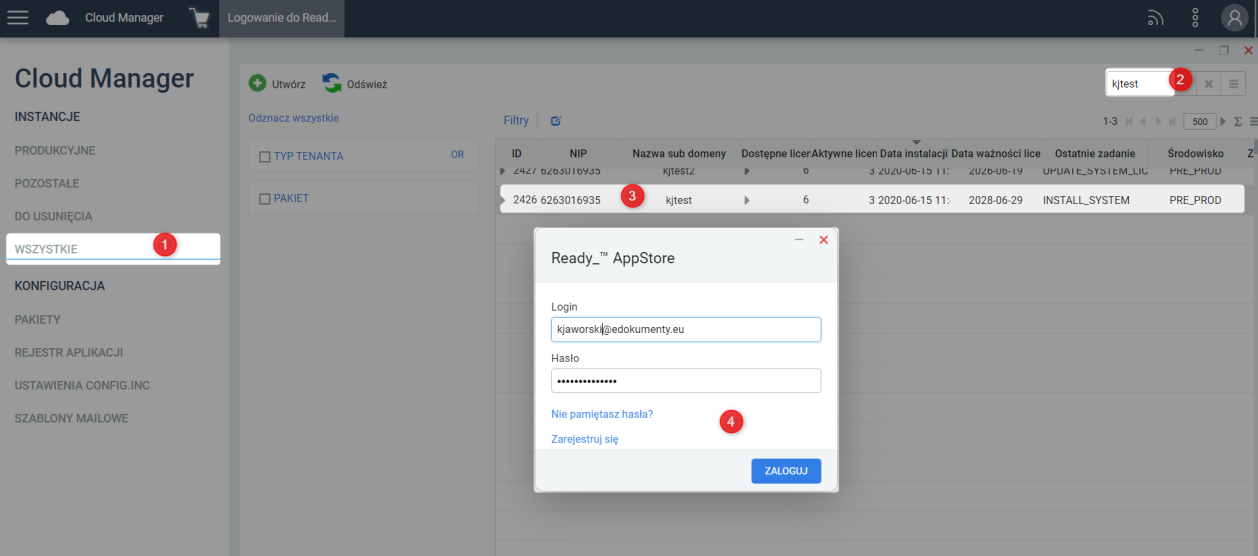Sort by Dostępne licencje column header
The height and width of the screenshot is (556, 1258).
tap(774, 154)
